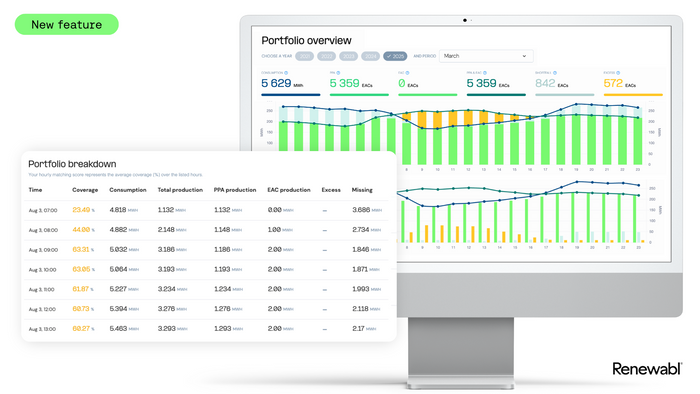700x394 pixels.
Task: Select the Aug 3, 09:00 row time
Action: (43, 250)
